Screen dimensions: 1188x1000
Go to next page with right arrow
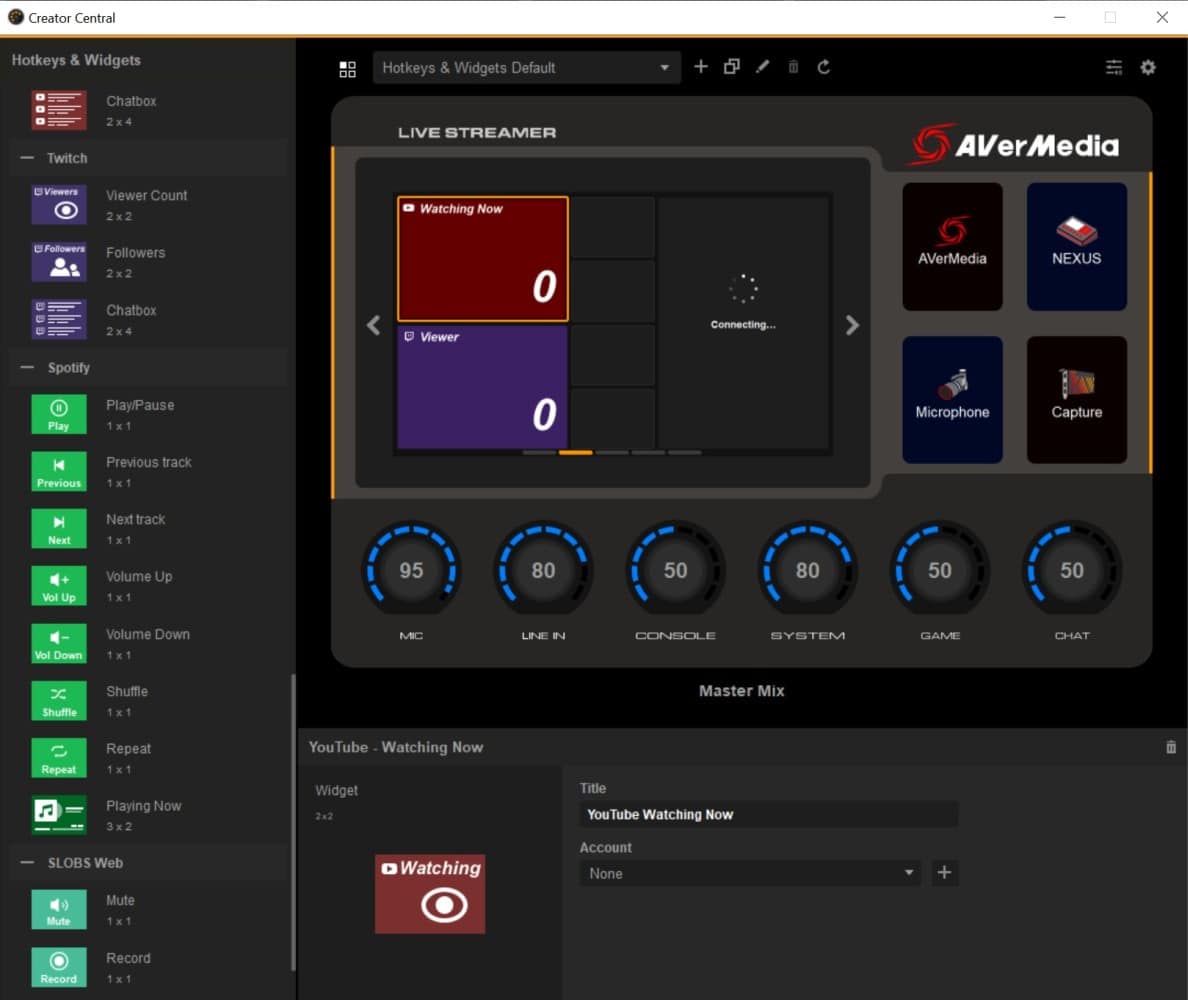coord(852,325)
